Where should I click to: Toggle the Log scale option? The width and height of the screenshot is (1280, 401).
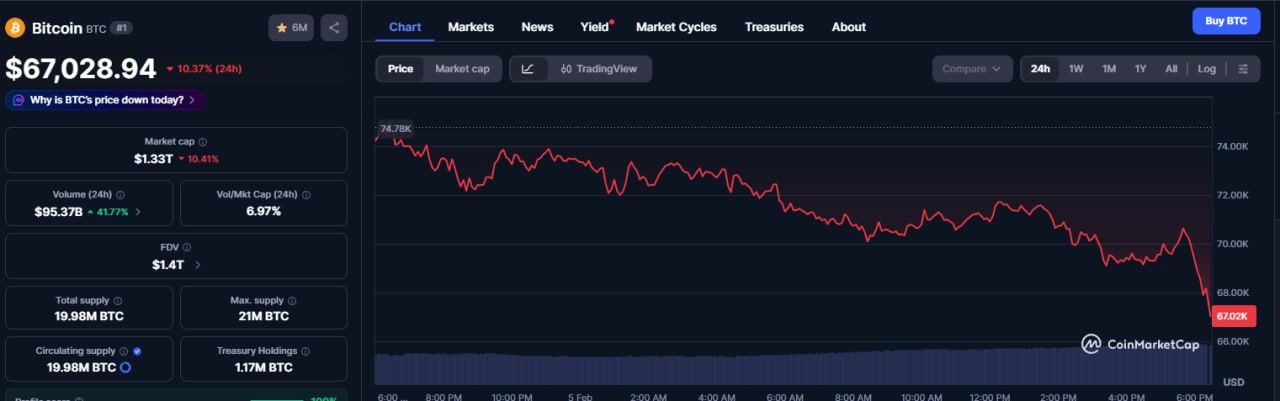pyautogui.click(x=1207, y=69)
